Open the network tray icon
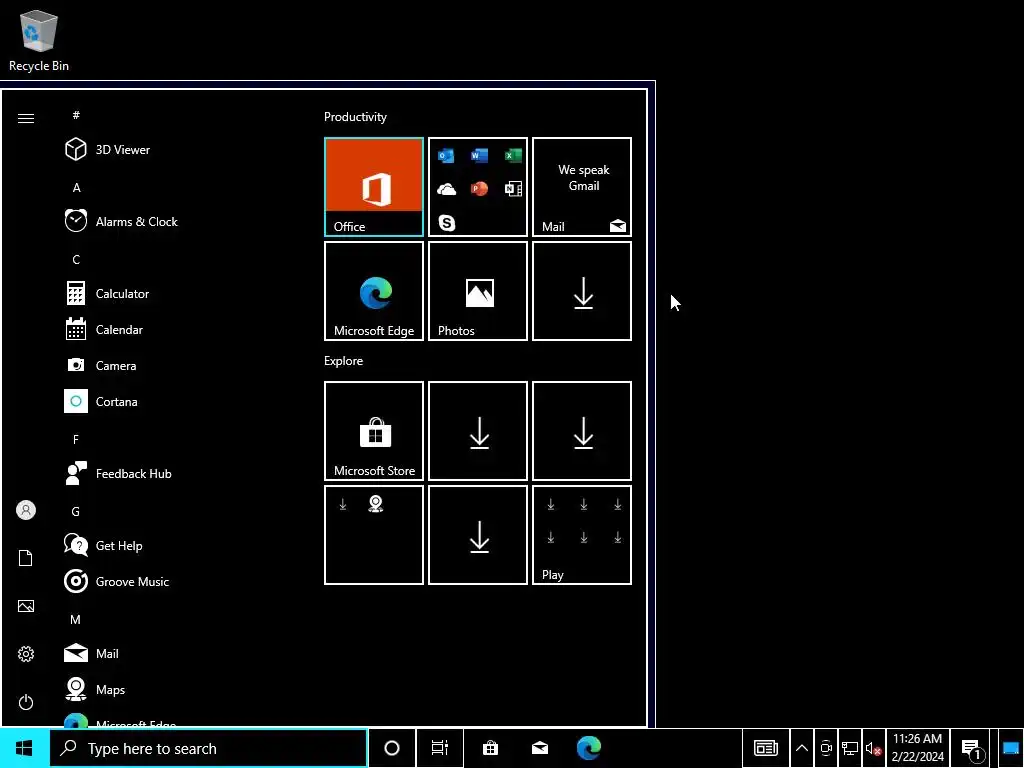 tap(850, 748)
